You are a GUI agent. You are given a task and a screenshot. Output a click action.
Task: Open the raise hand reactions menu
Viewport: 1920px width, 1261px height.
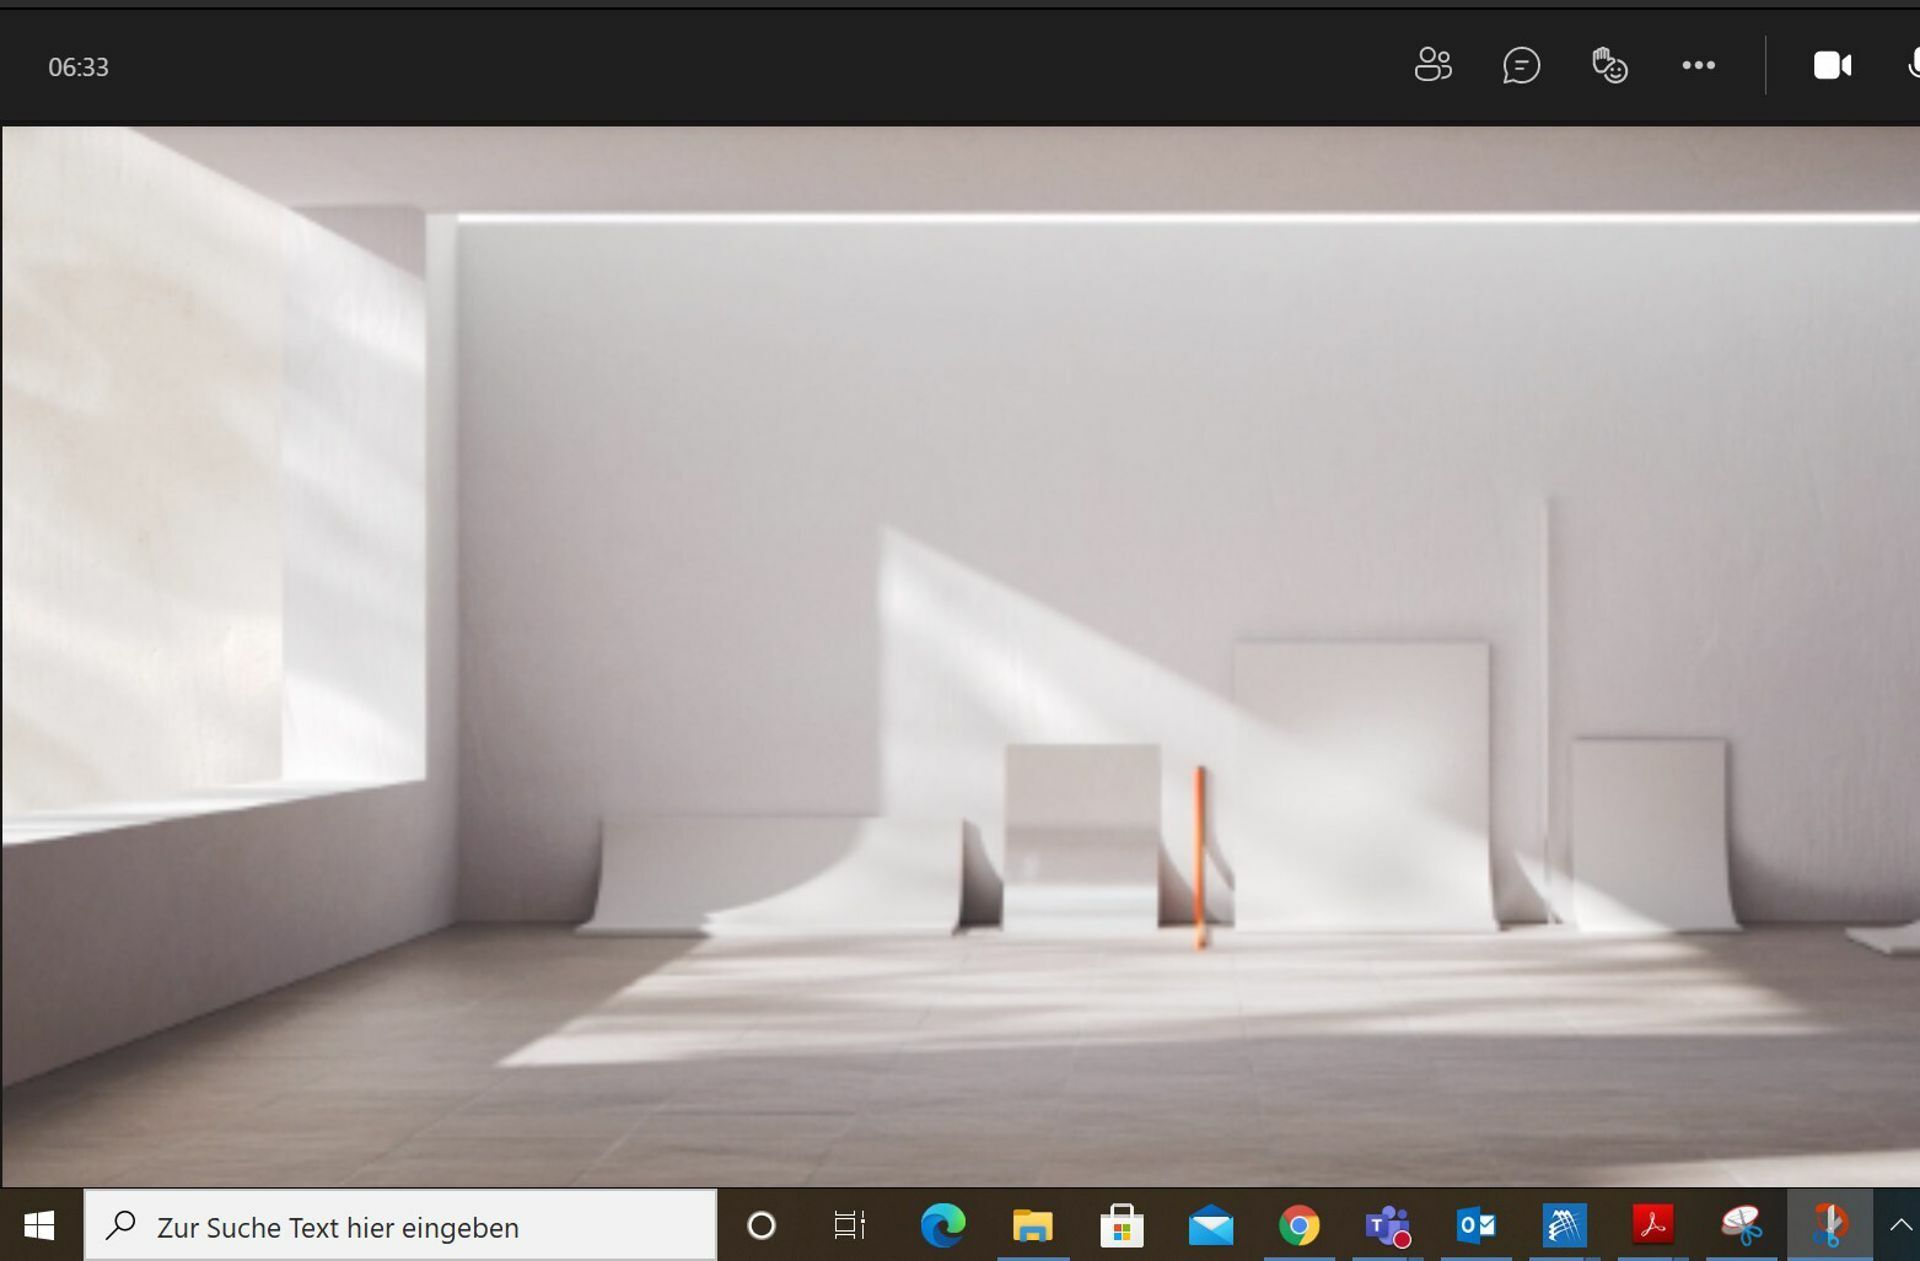pos(1610,65)
